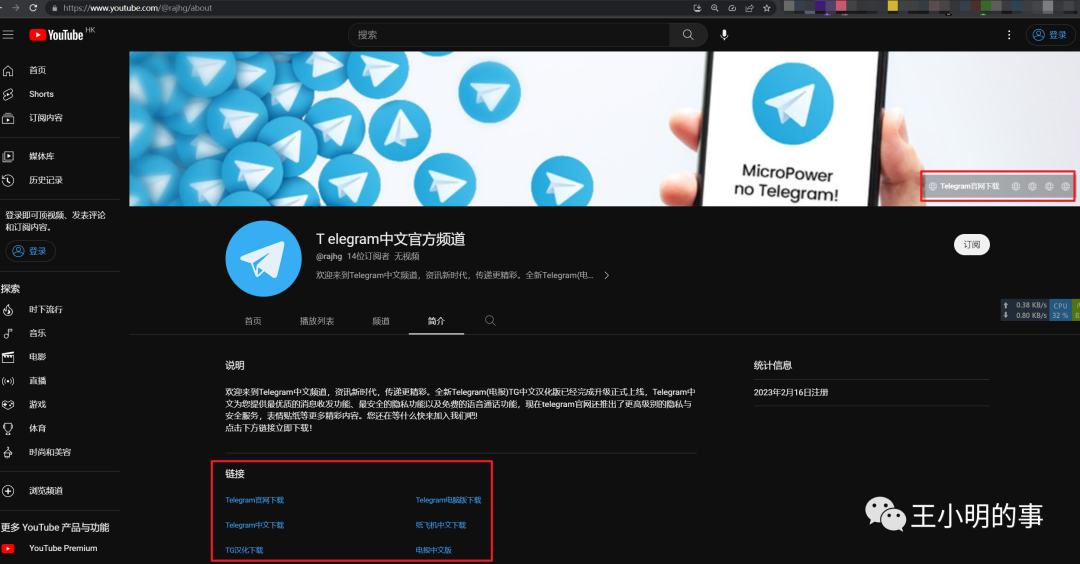Click the 2023年2月16日注册 join date
1080x564 pixels.
coord(791,393)
